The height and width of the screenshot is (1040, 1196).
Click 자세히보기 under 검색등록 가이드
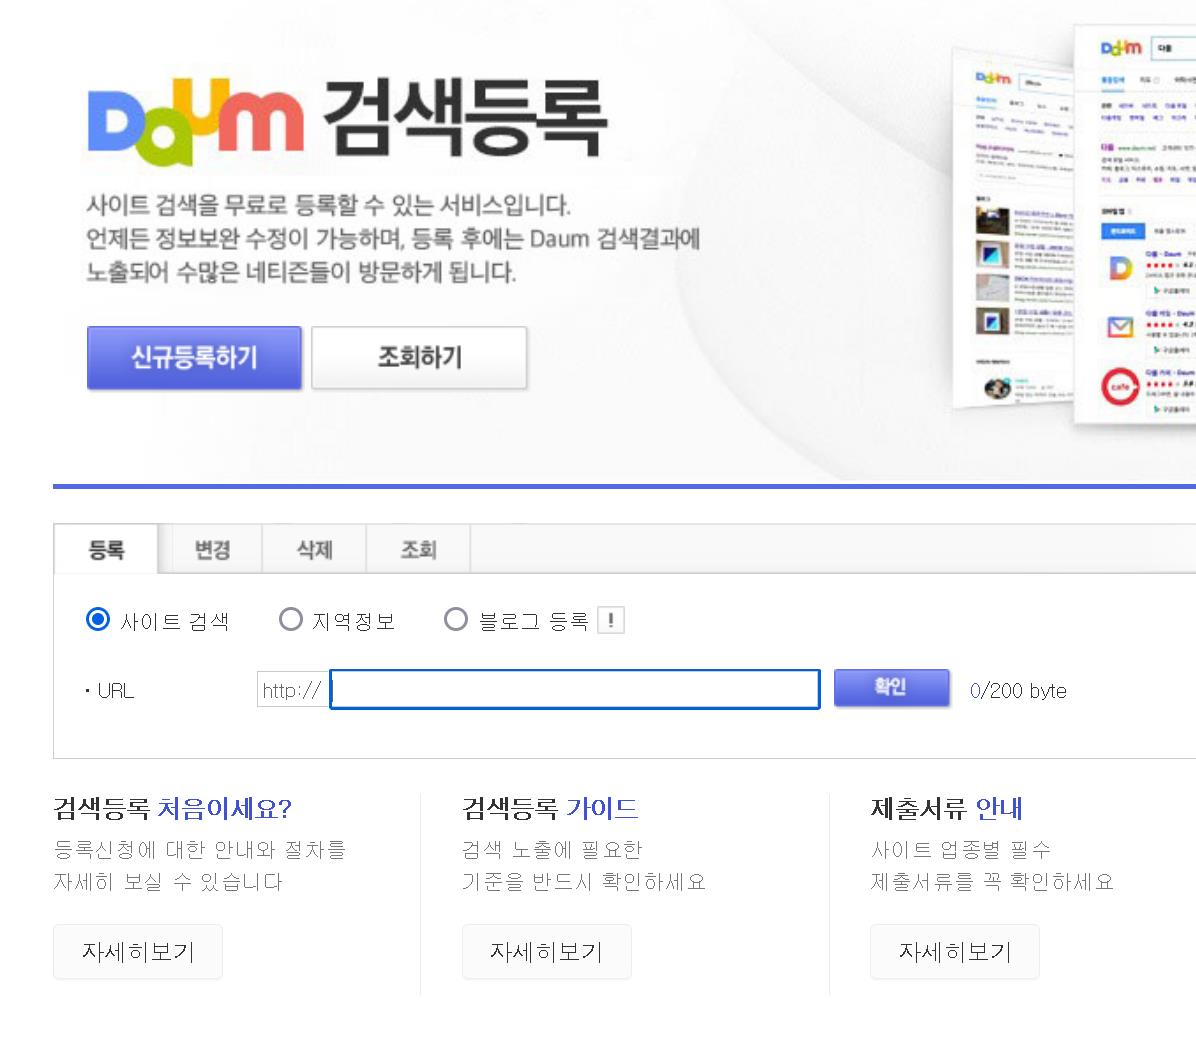[x=547, y=951]
